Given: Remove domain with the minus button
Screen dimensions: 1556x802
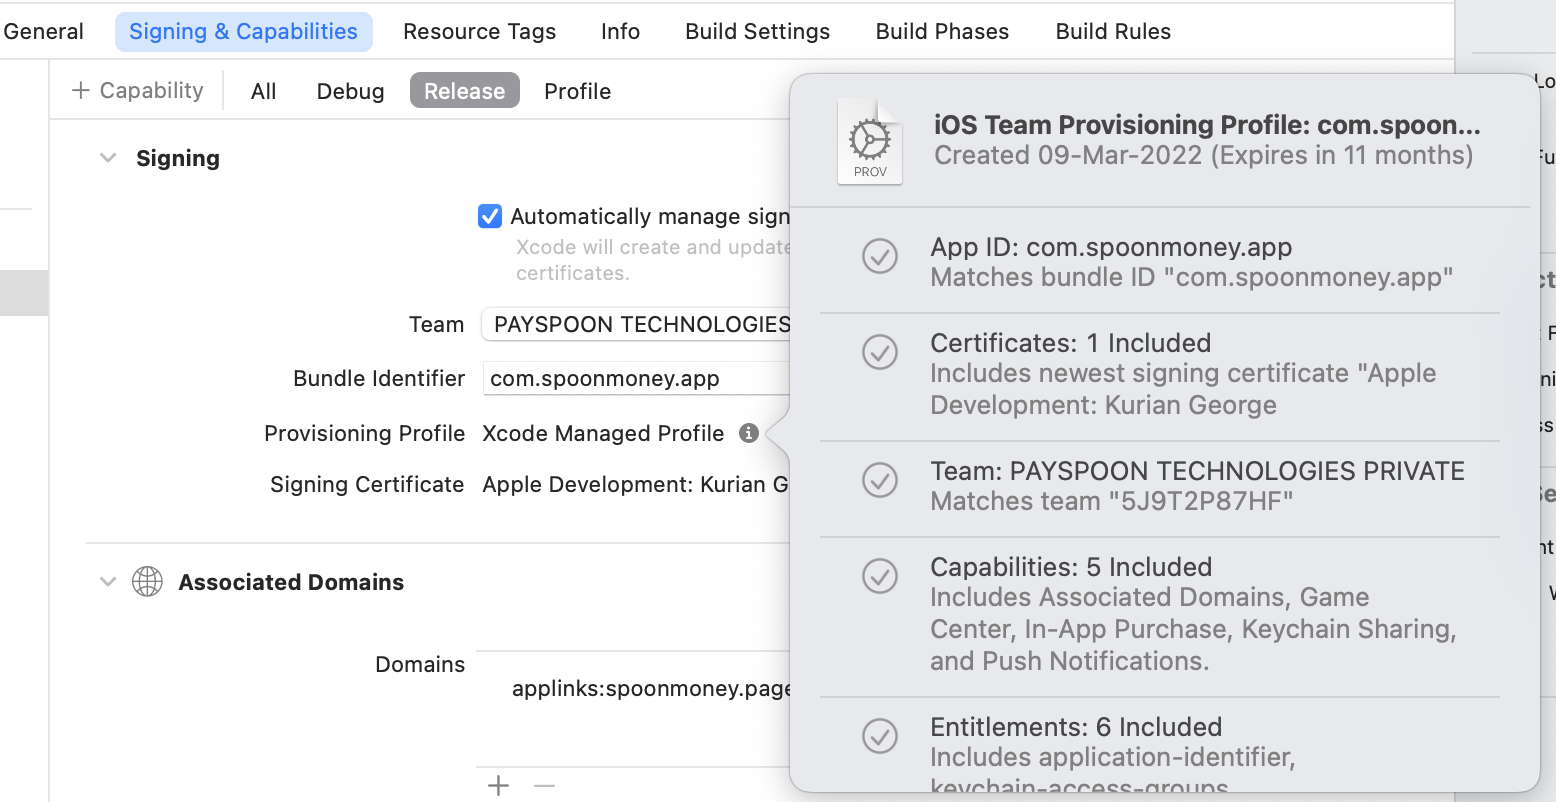Looking at the screenshot, I should tap(544, 786).
